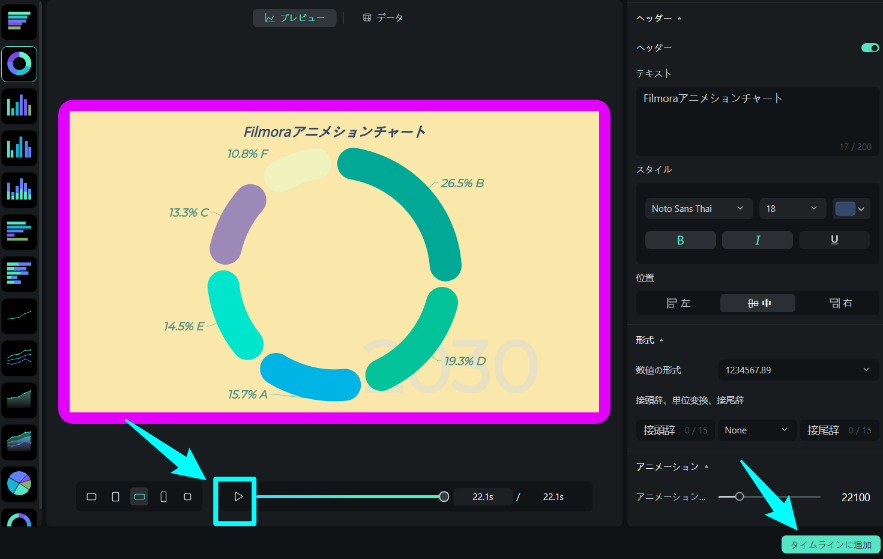The height and width of the screenshot is (559, 883).
Task: Select the area chart icon
Action: (x=19, y=400)
